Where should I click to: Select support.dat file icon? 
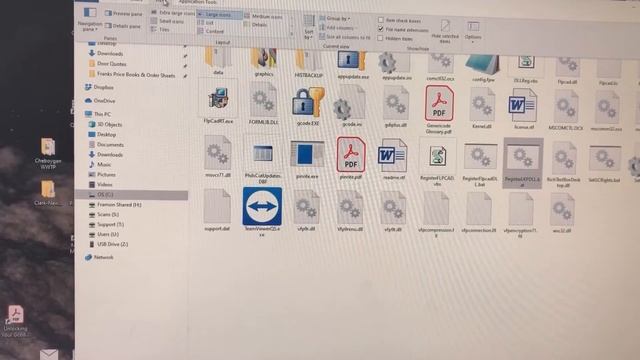coord(217,210)
